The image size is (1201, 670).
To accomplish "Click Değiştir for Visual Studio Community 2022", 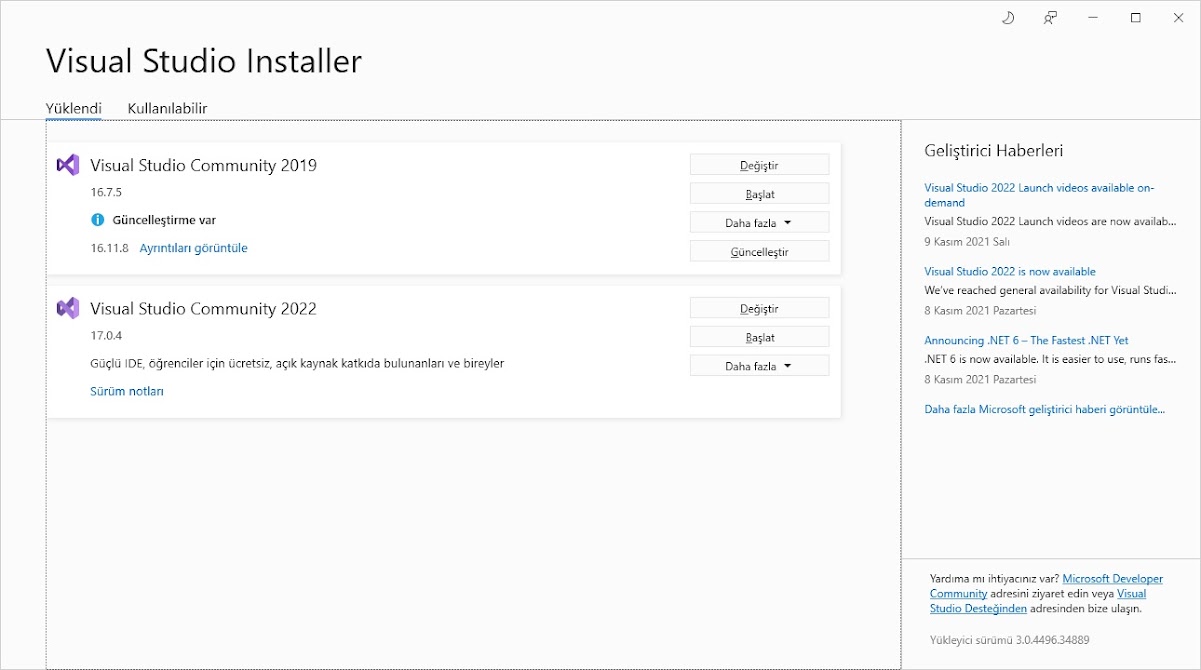I will pyautogui.click(x=759, y=308).
